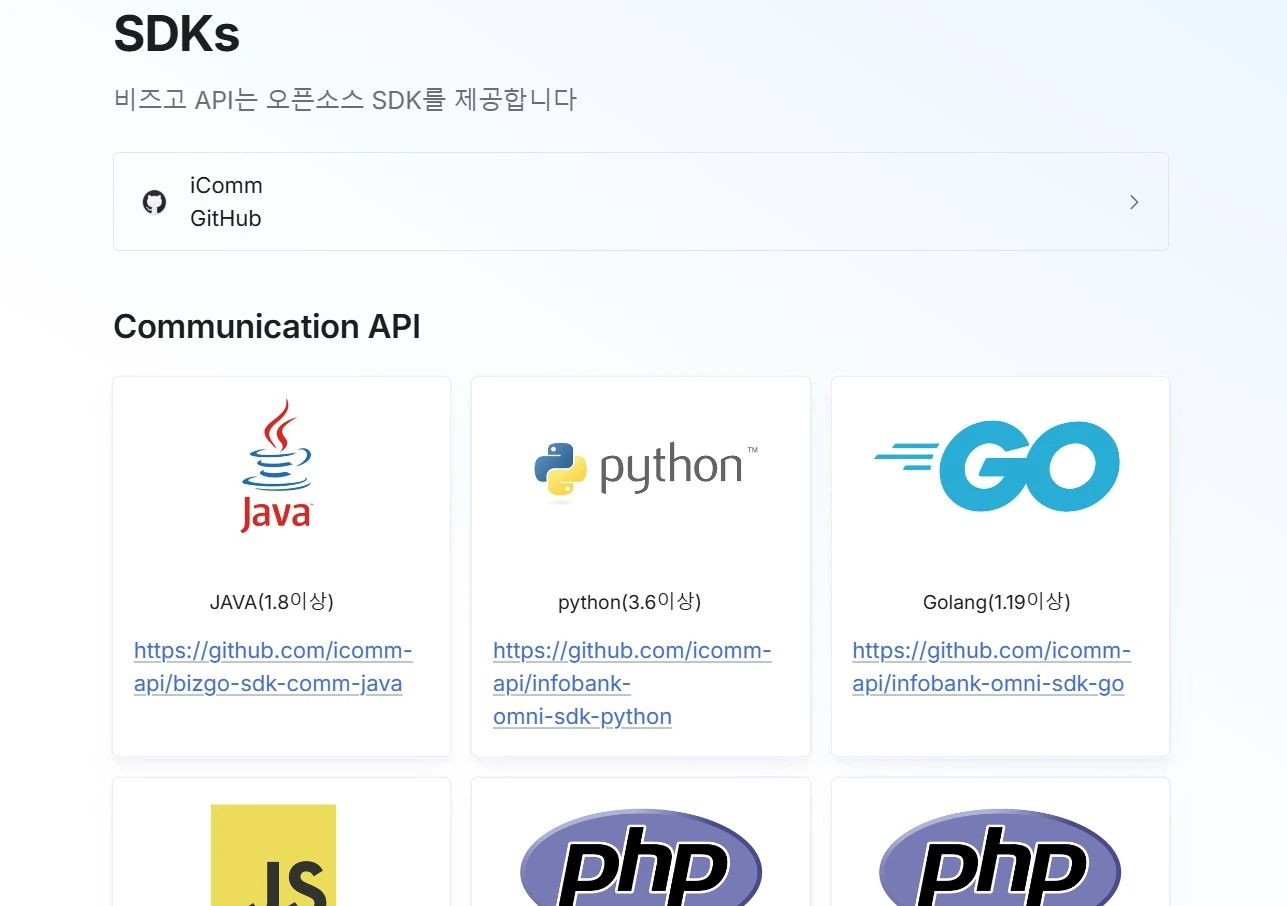Open the right-arrow disclosure on the GitHub row
Viewport: 1287px width, 906px height.
[1134, 201]
